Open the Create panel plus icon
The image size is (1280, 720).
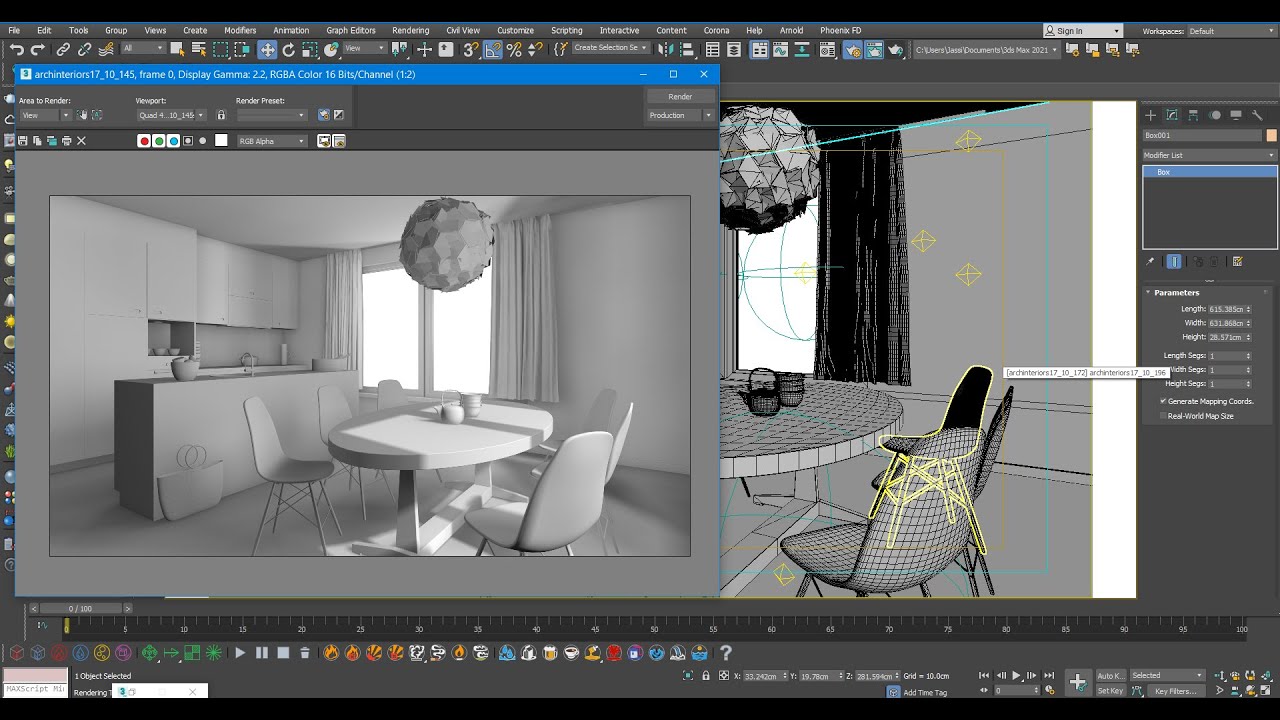click(1151, 116)
